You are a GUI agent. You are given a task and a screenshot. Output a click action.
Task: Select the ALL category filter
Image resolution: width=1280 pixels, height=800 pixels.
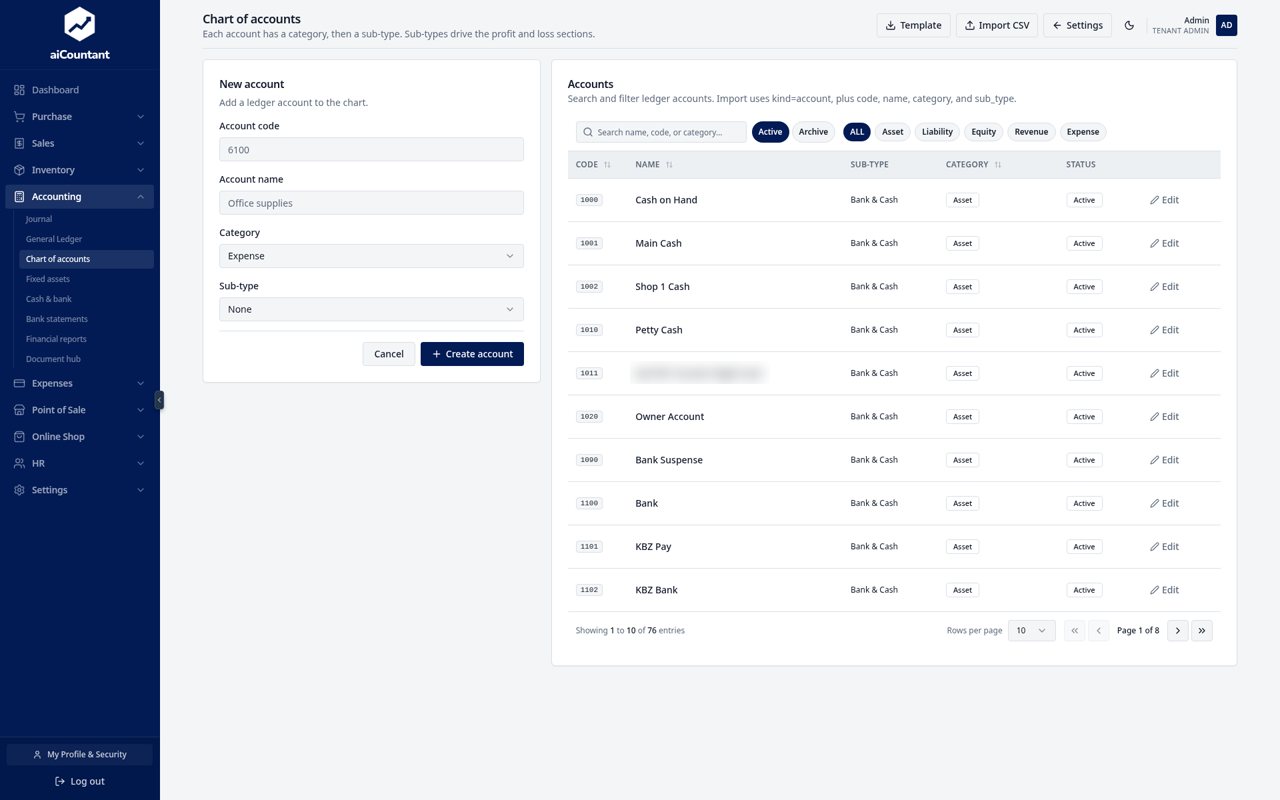[x=857, y=132]
